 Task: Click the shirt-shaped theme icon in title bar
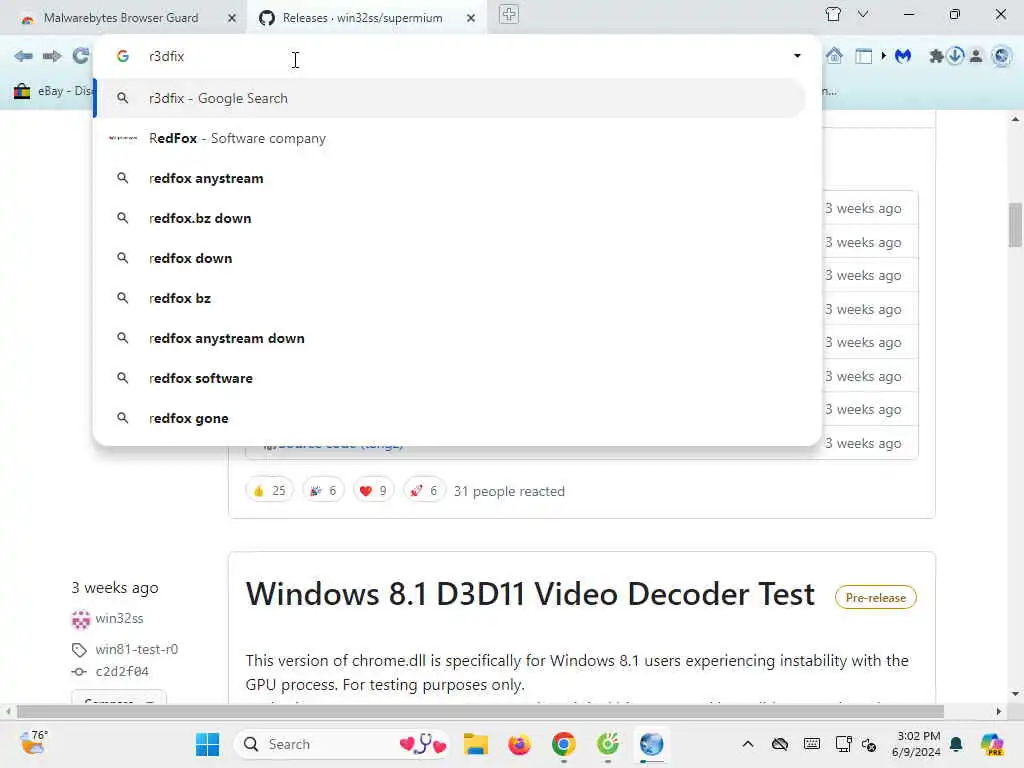pyautogui.click(x=833, y=14)
